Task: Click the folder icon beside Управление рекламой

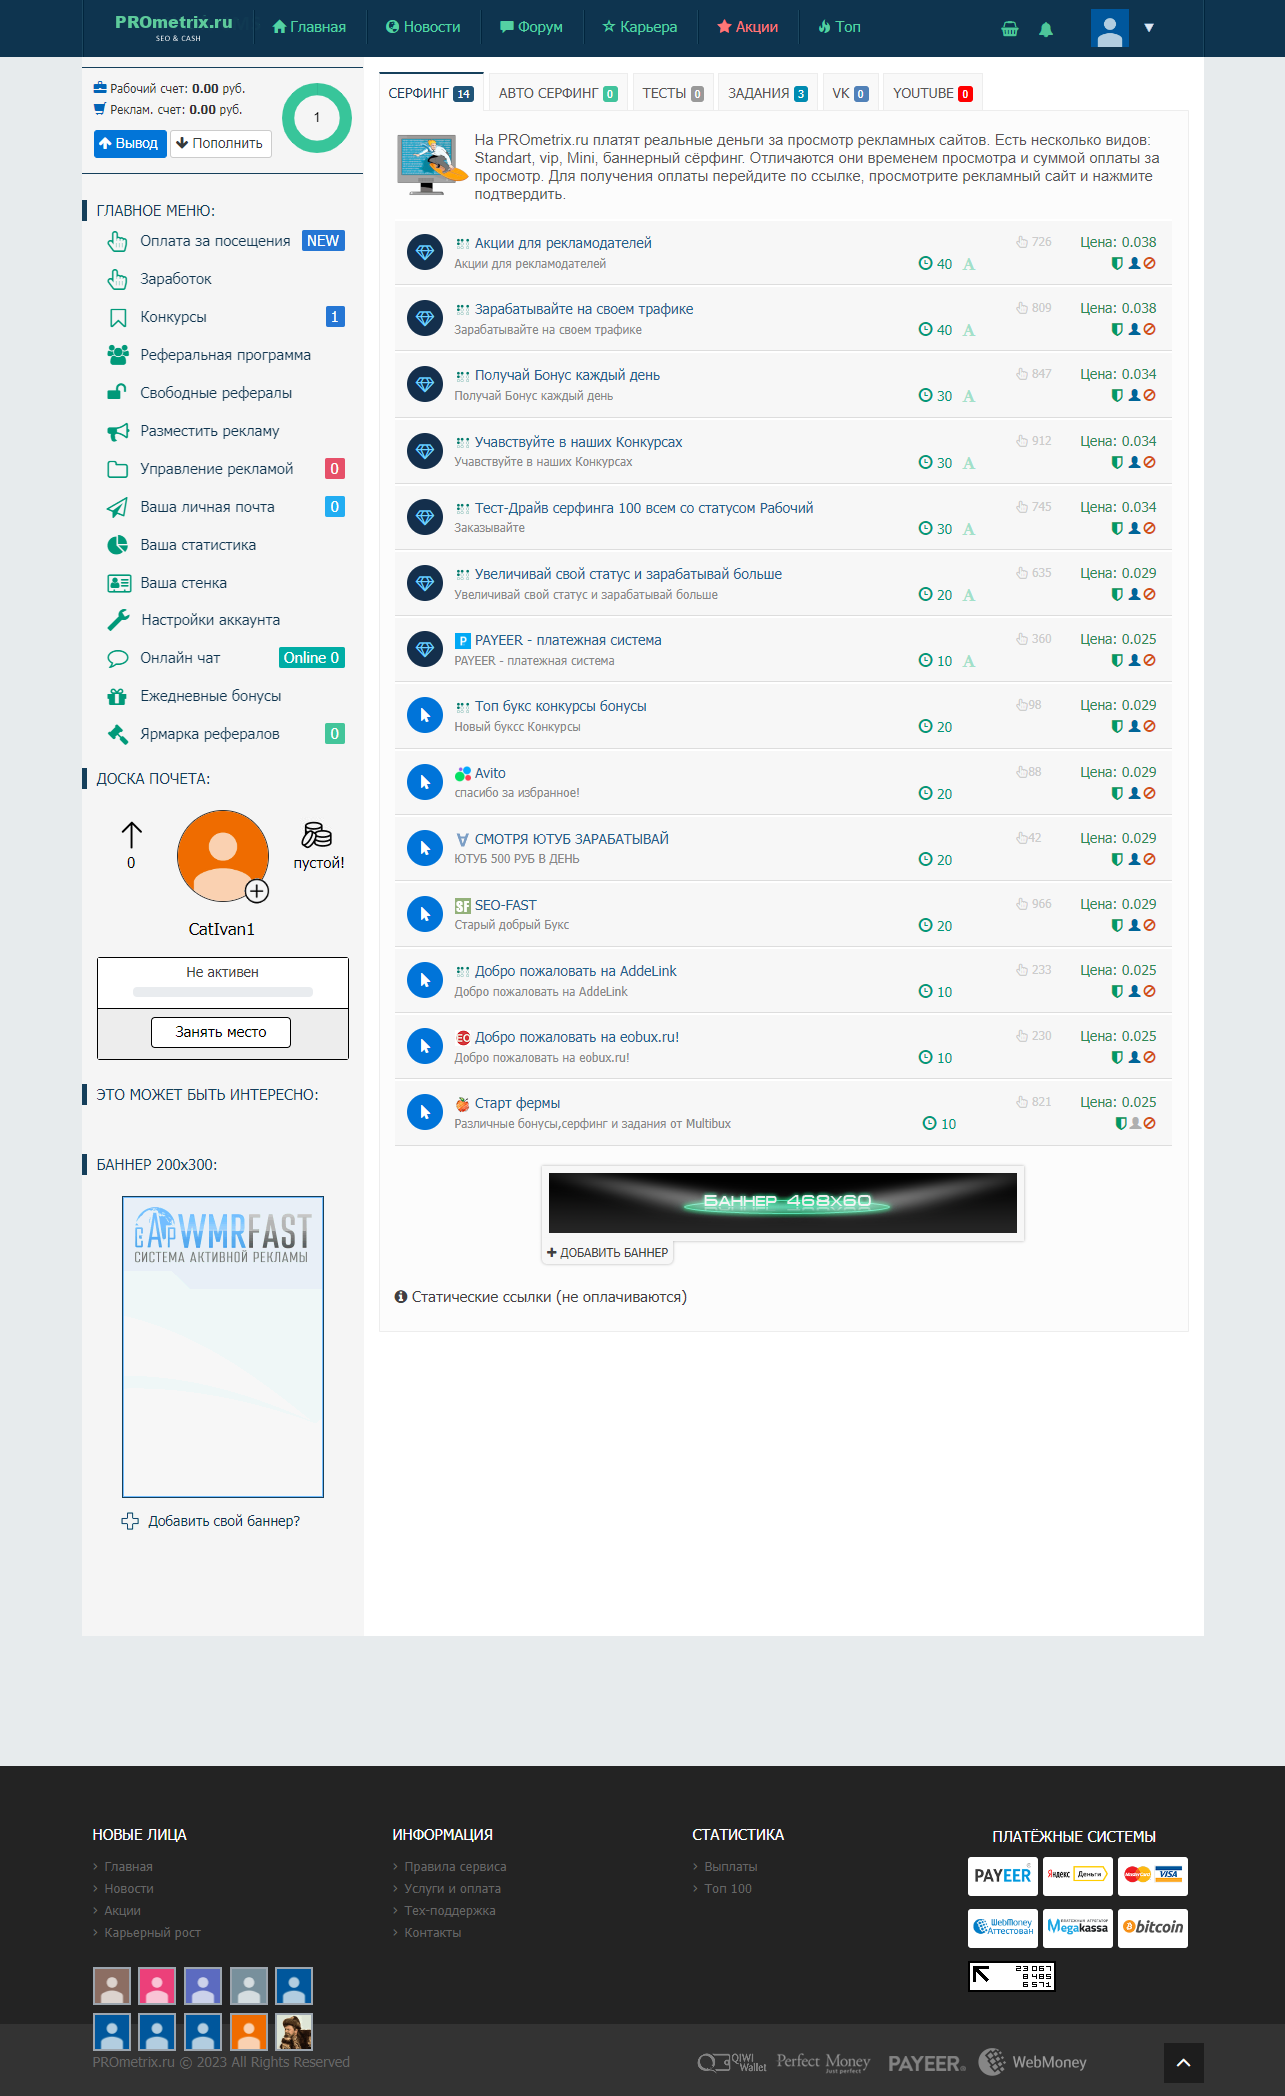Action: [x=118, y=469]
